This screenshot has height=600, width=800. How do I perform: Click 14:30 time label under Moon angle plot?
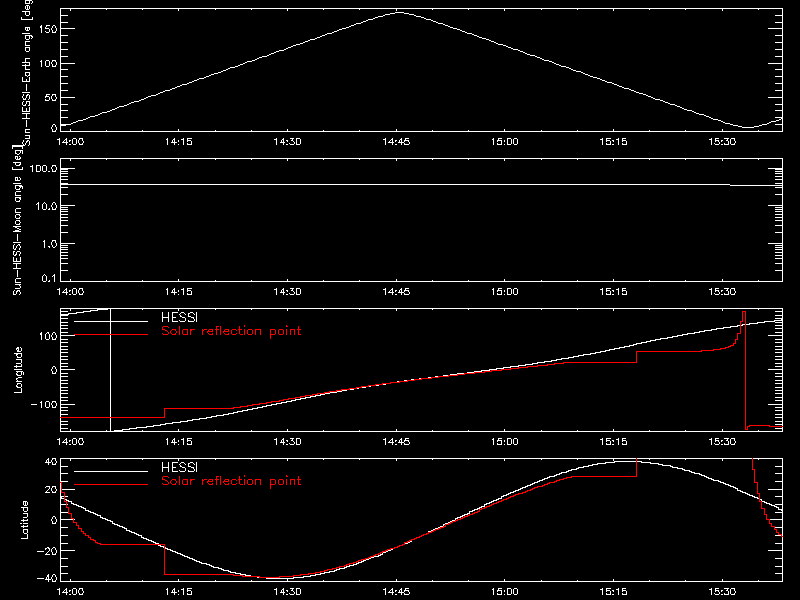tap(287, 292)
